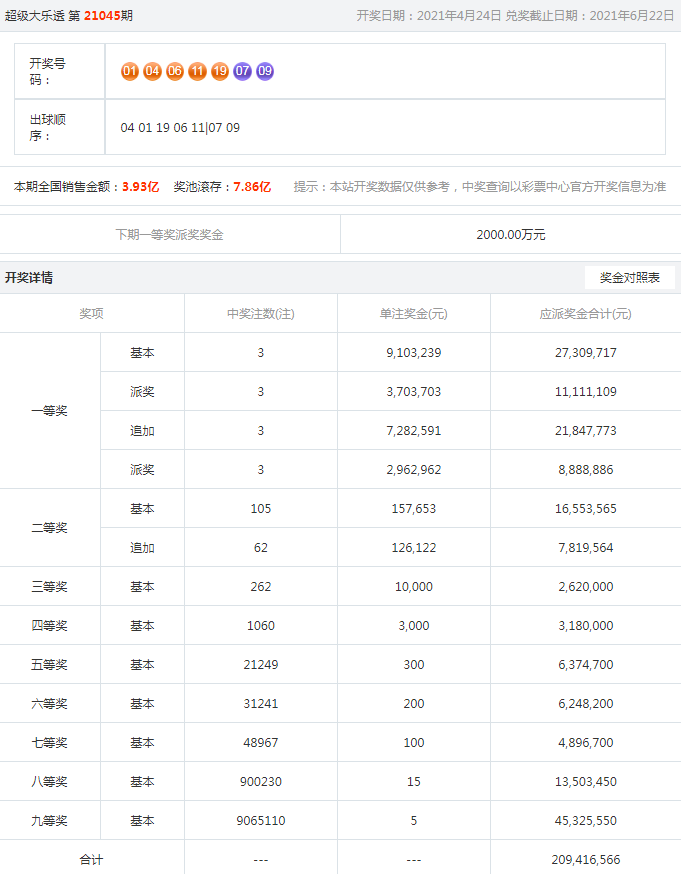Click fifth prize winner count 21249

[x=261, y=665]
